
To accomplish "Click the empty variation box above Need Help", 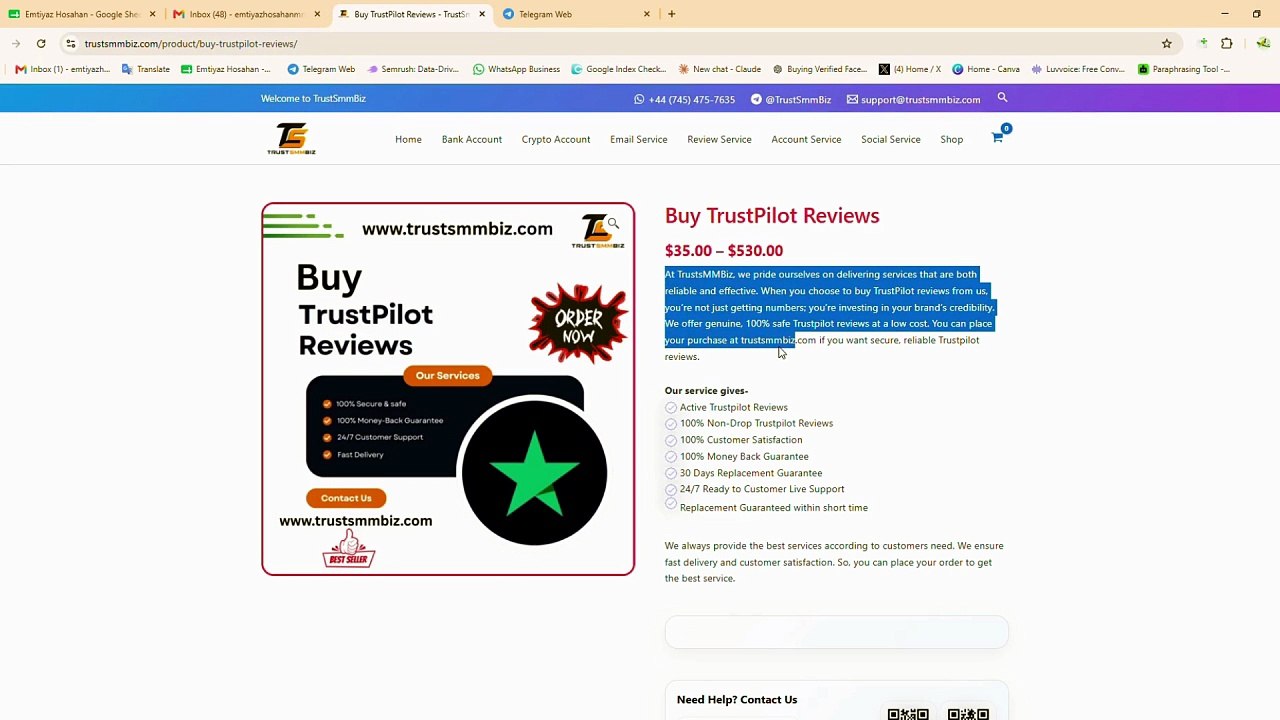I will tap(837, 632).
